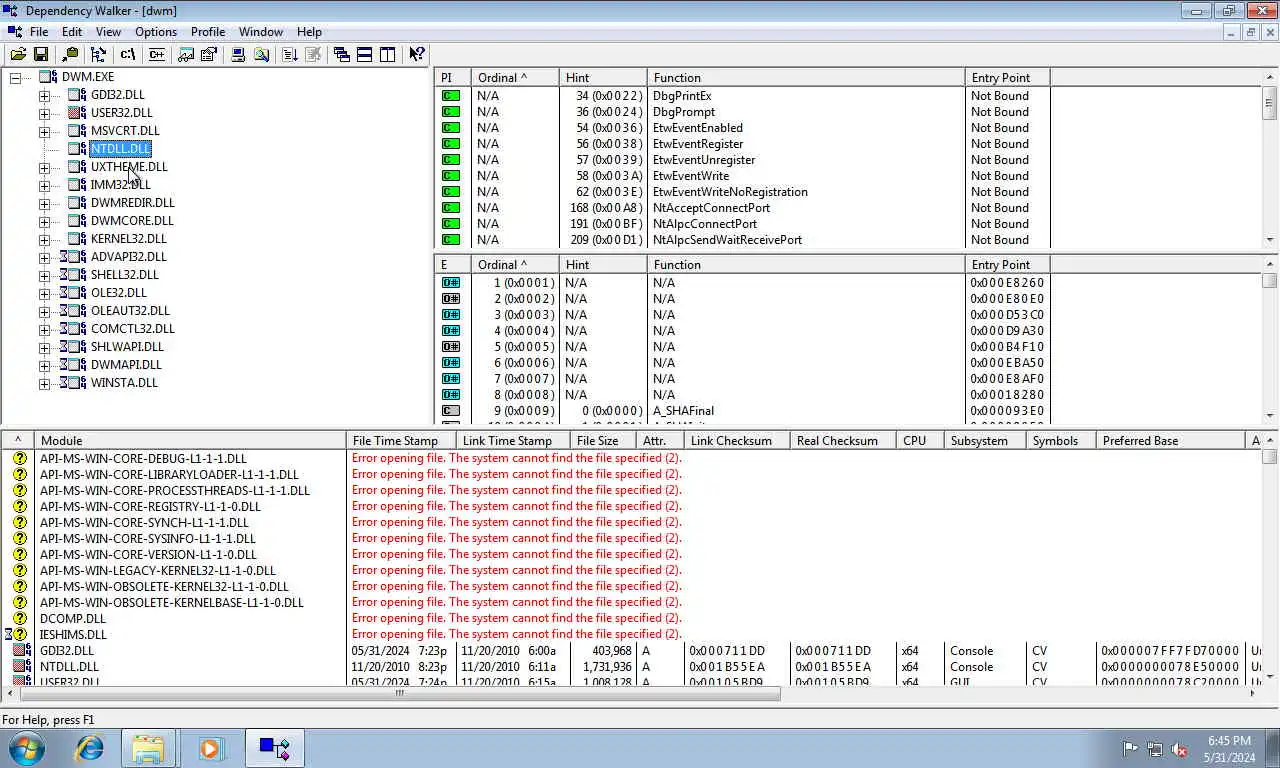Open the Window menu
Screen dimensions: 1280x768
(x=261, y=32)
